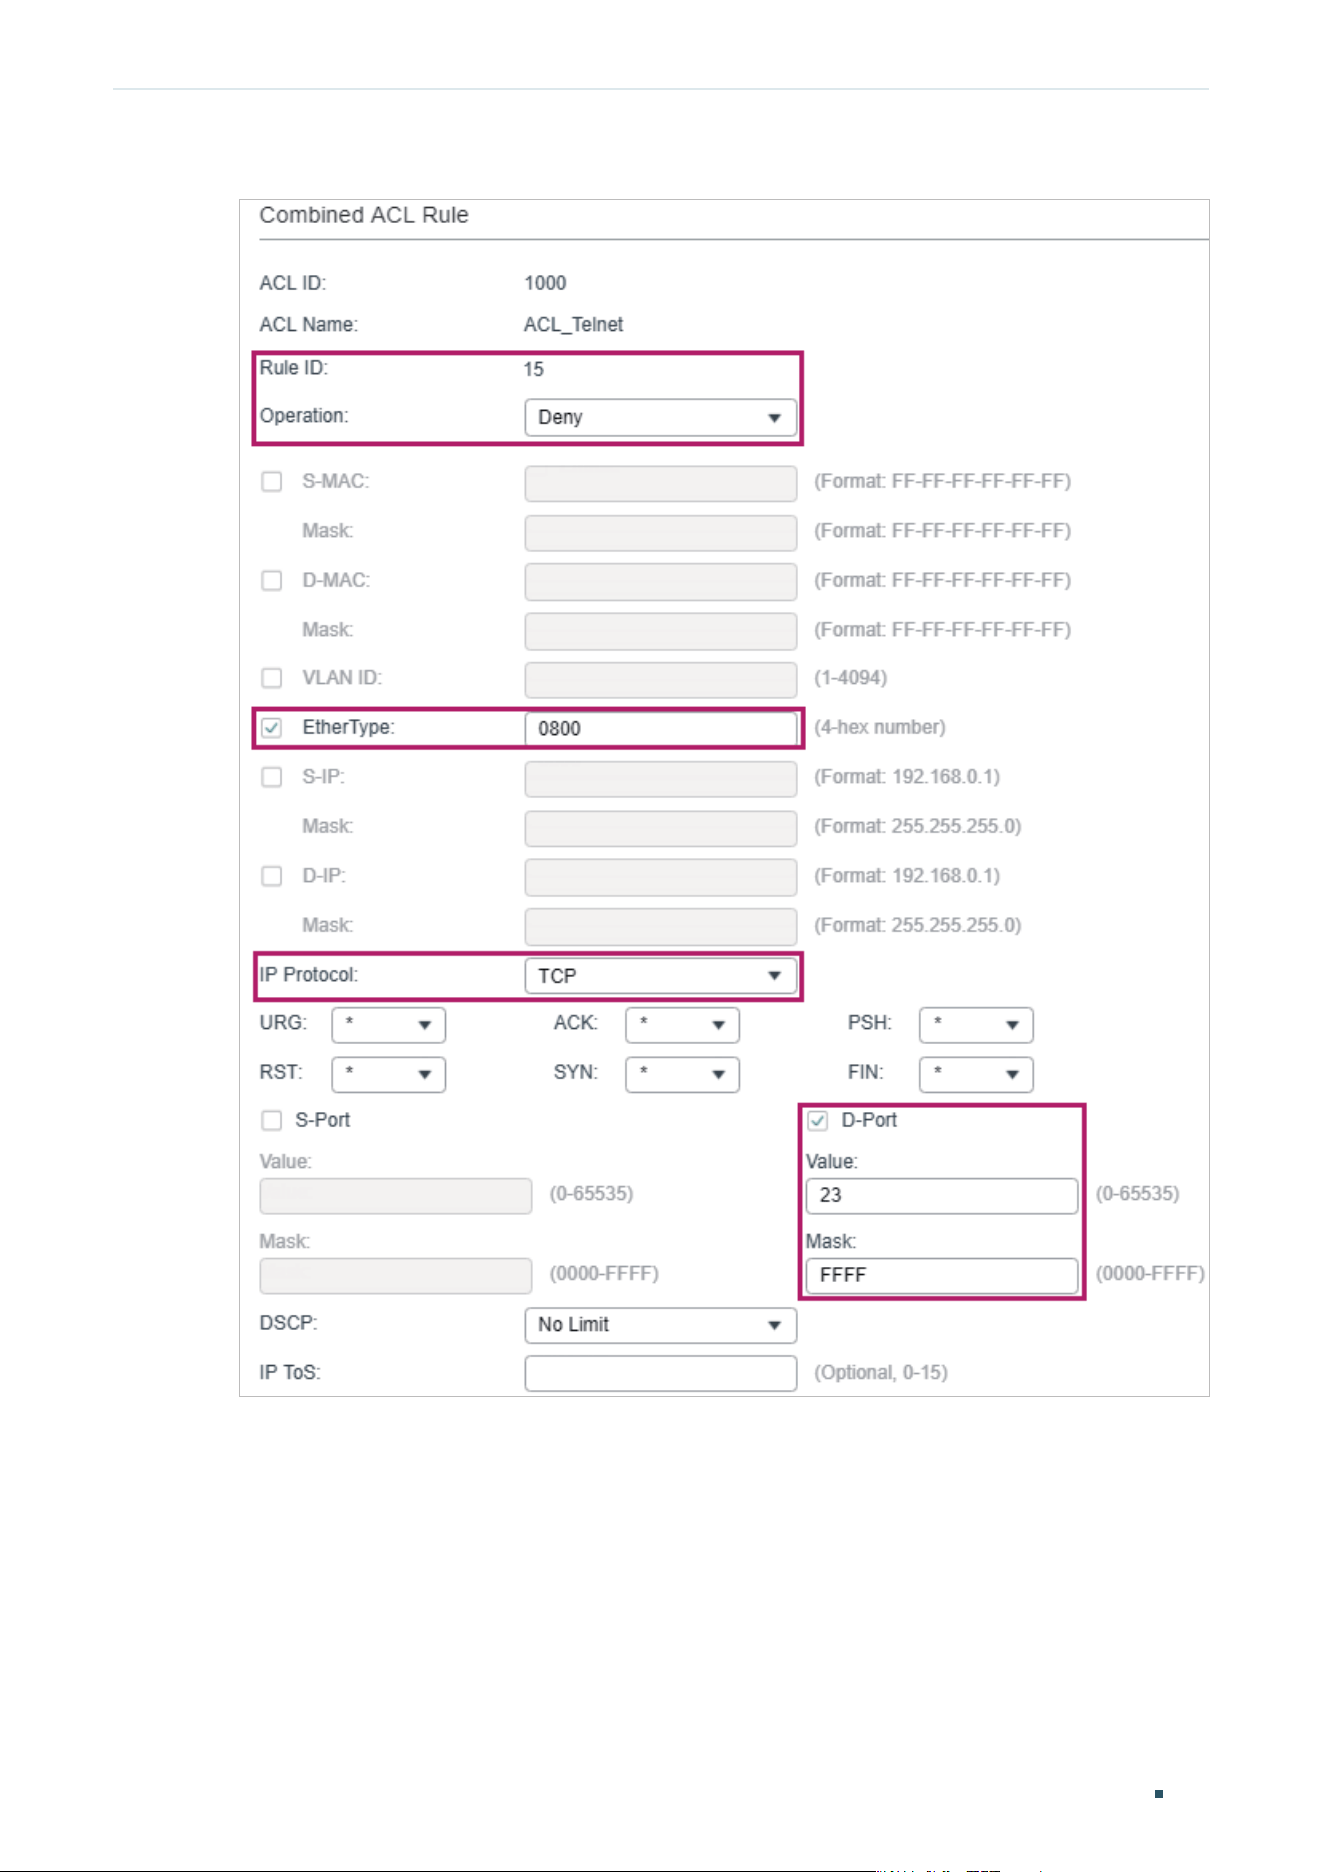Click the ACL Name value ACL_Telnet

click(573, 325)
